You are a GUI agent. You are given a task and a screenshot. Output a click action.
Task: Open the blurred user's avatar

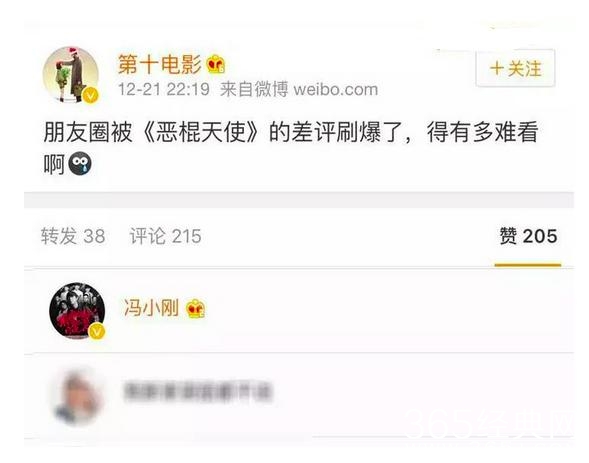click(x=77, y=398)
